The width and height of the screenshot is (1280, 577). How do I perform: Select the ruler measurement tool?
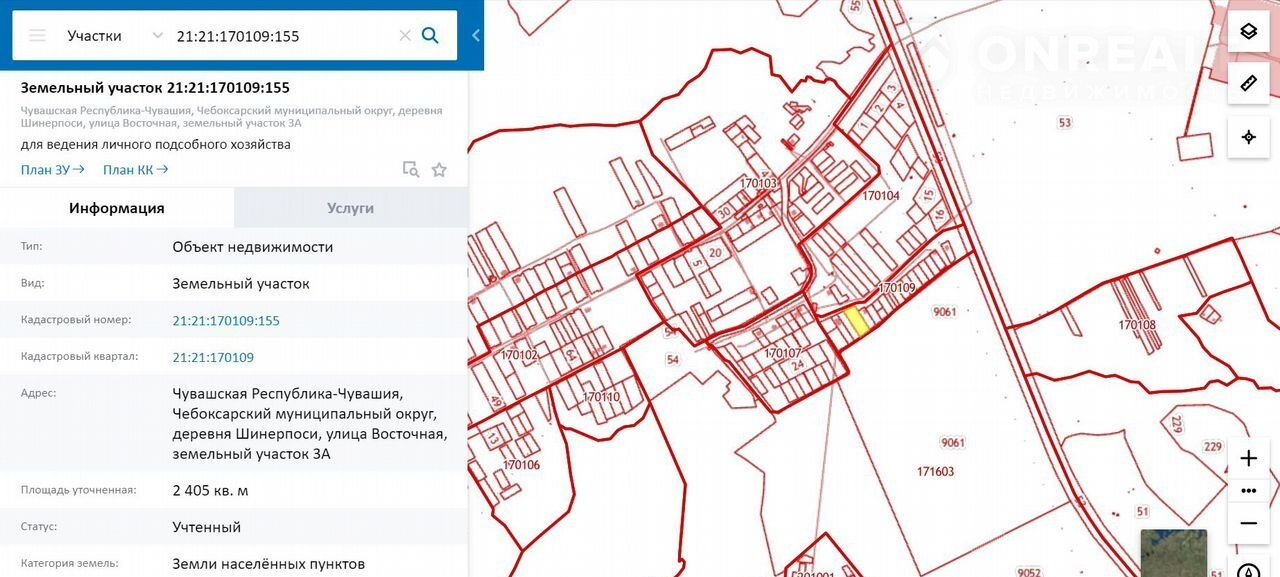1248,84
